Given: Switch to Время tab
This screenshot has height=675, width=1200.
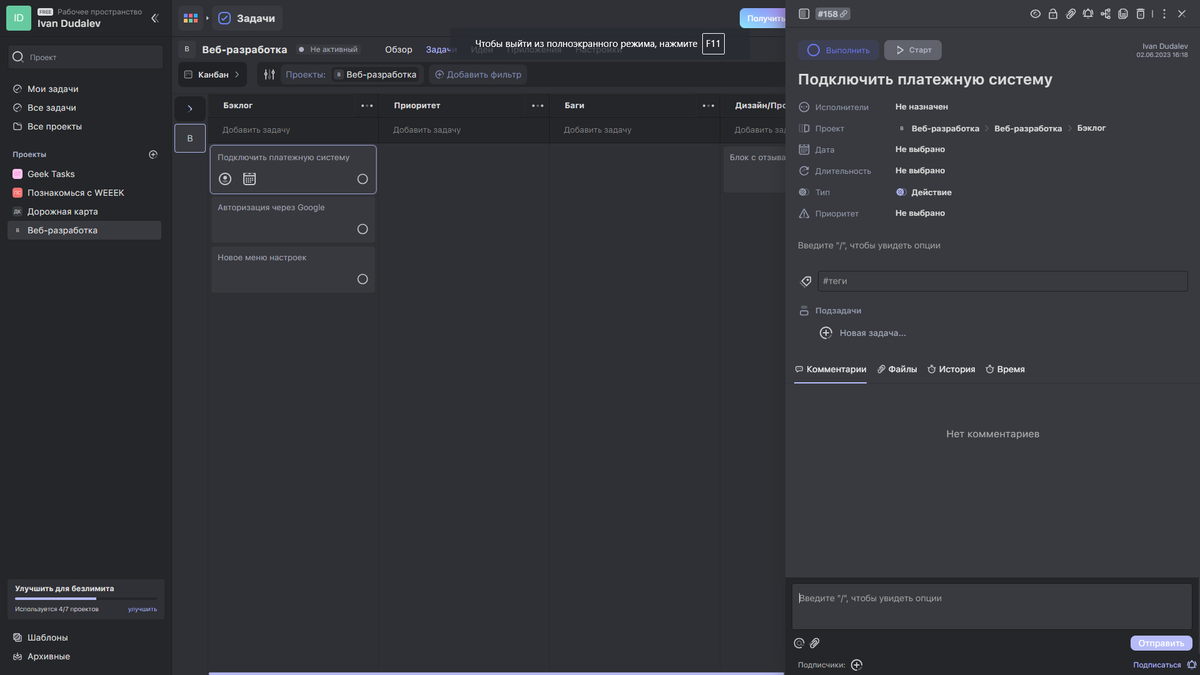Looking at the screenshot, I should tap(1005, 369).
